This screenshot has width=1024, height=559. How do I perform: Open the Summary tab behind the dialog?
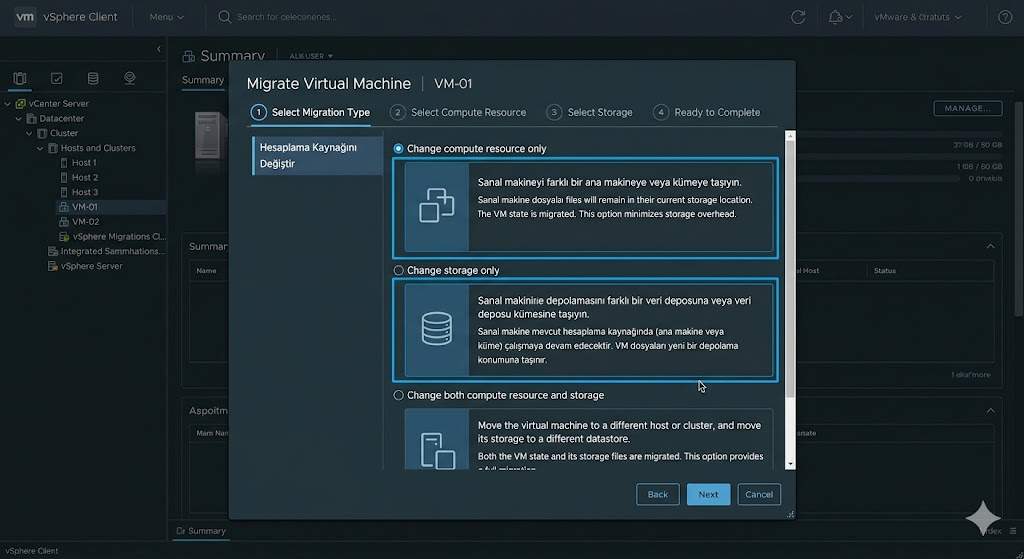point(202,80)
